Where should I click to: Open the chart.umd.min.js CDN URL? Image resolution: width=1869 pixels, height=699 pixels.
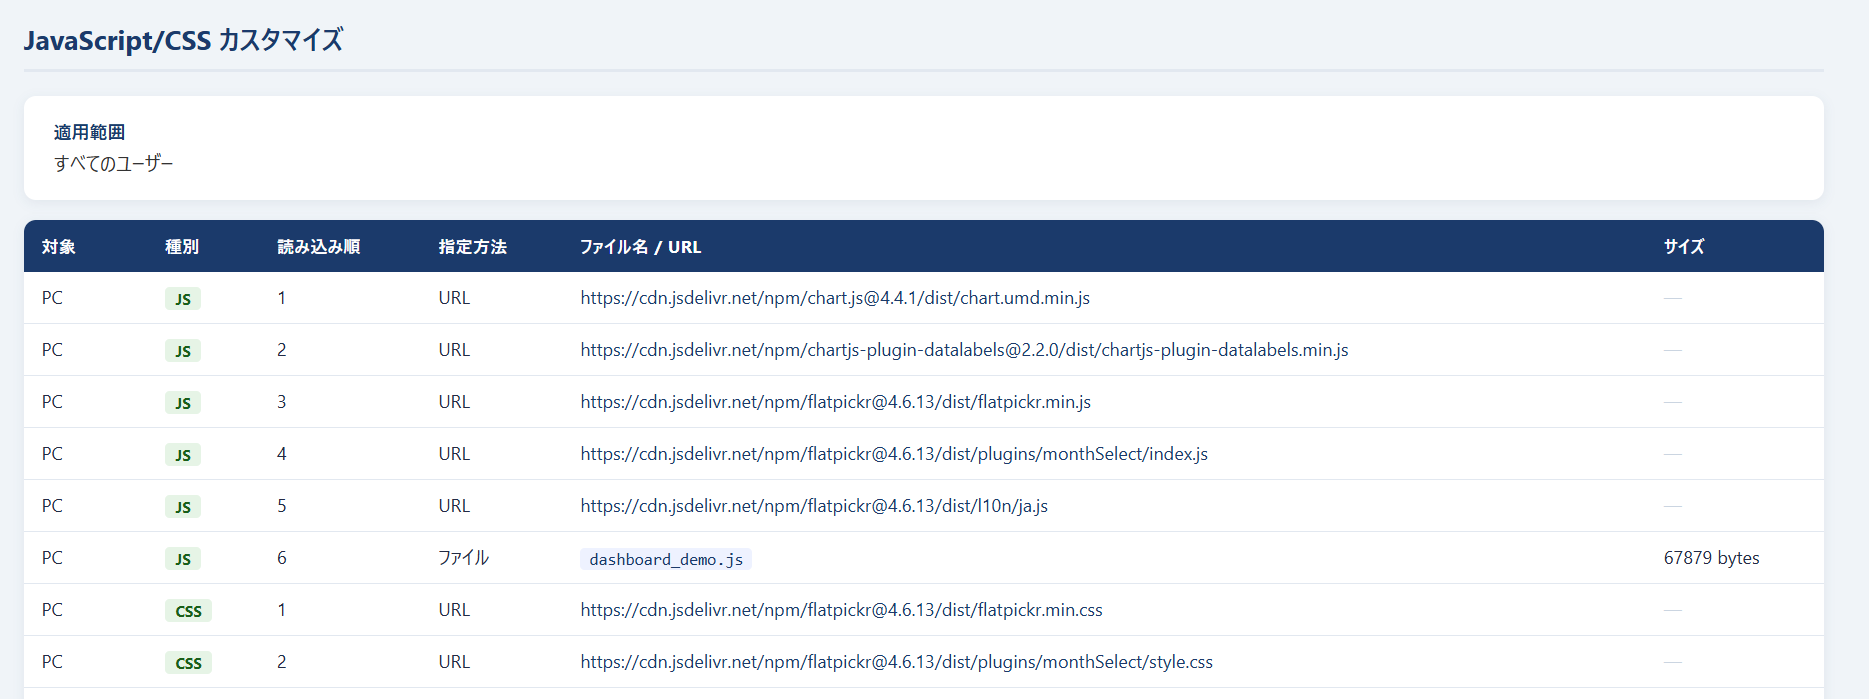pyautogui.click(x=835, y=298)
